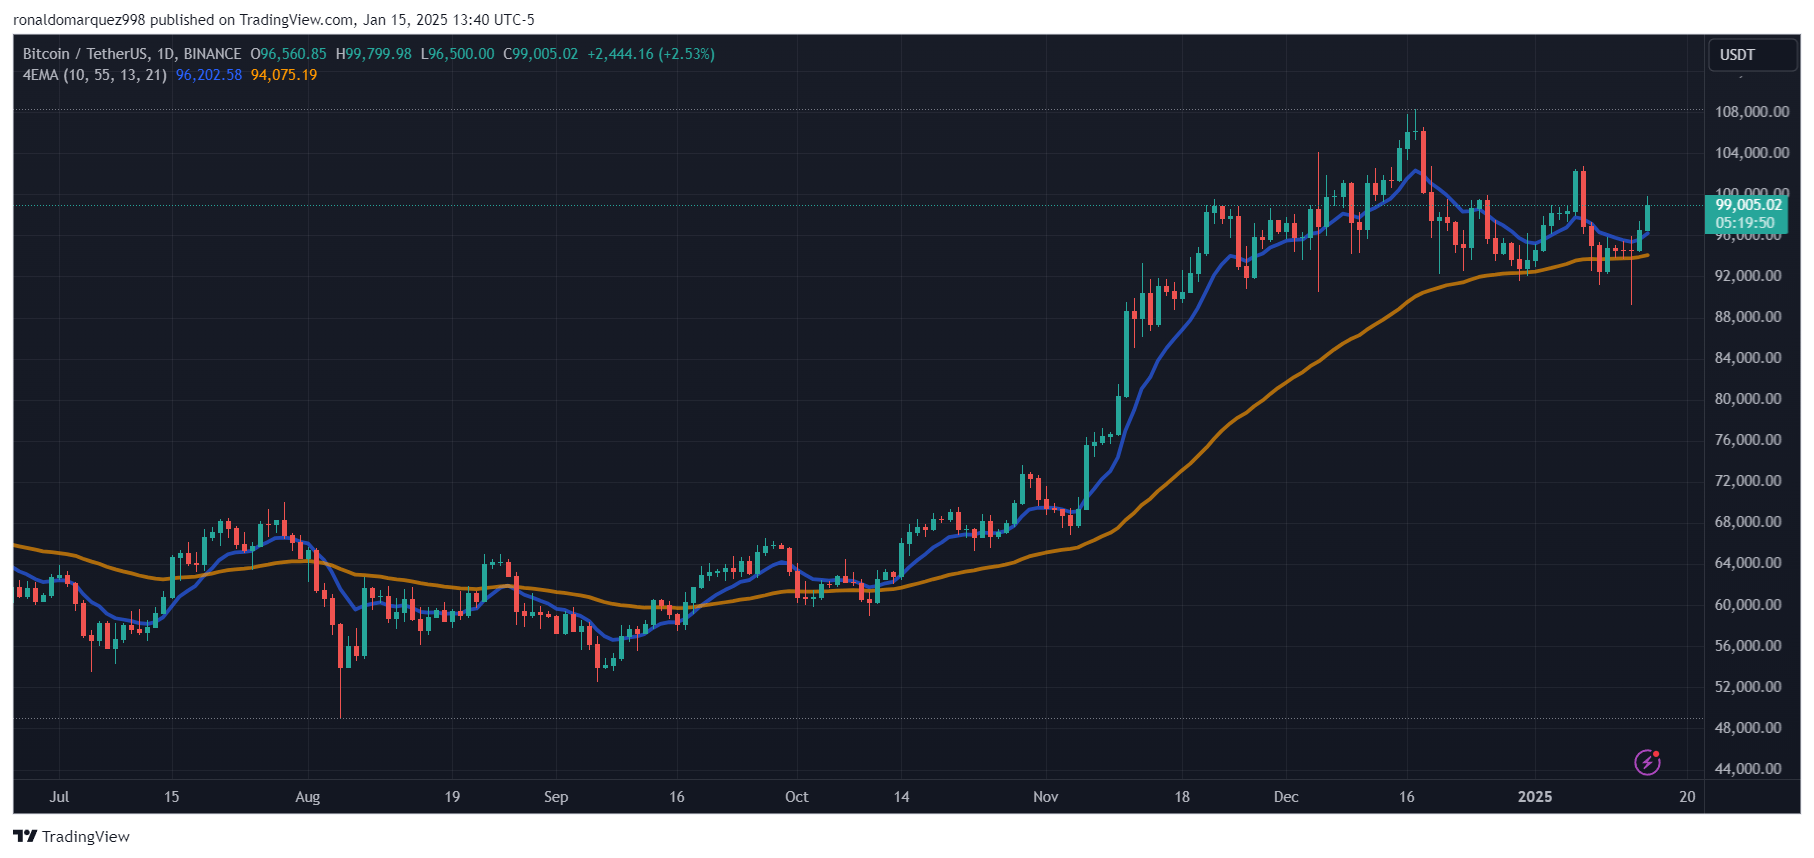Click the current price tag 99,005.02
1814x858 pixels.
click(x=1748, y=205)
